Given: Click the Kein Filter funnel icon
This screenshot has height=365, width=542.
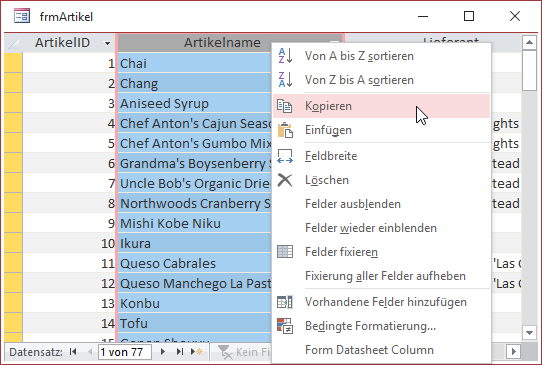Looking at the screenshot, I should point(225,352).
